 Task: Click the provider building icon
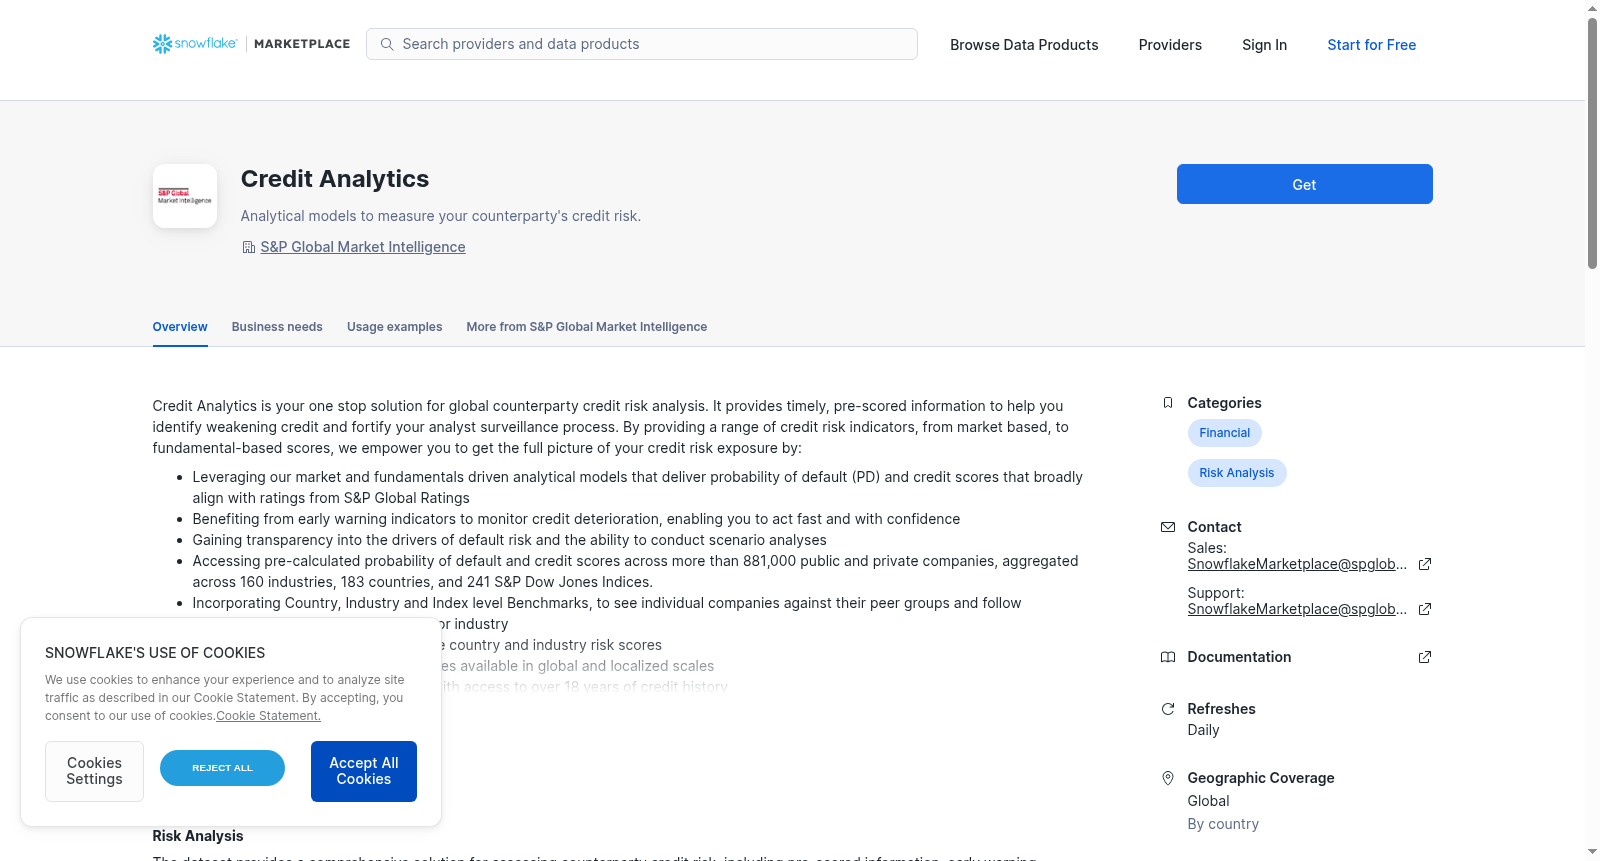(249, 247)
